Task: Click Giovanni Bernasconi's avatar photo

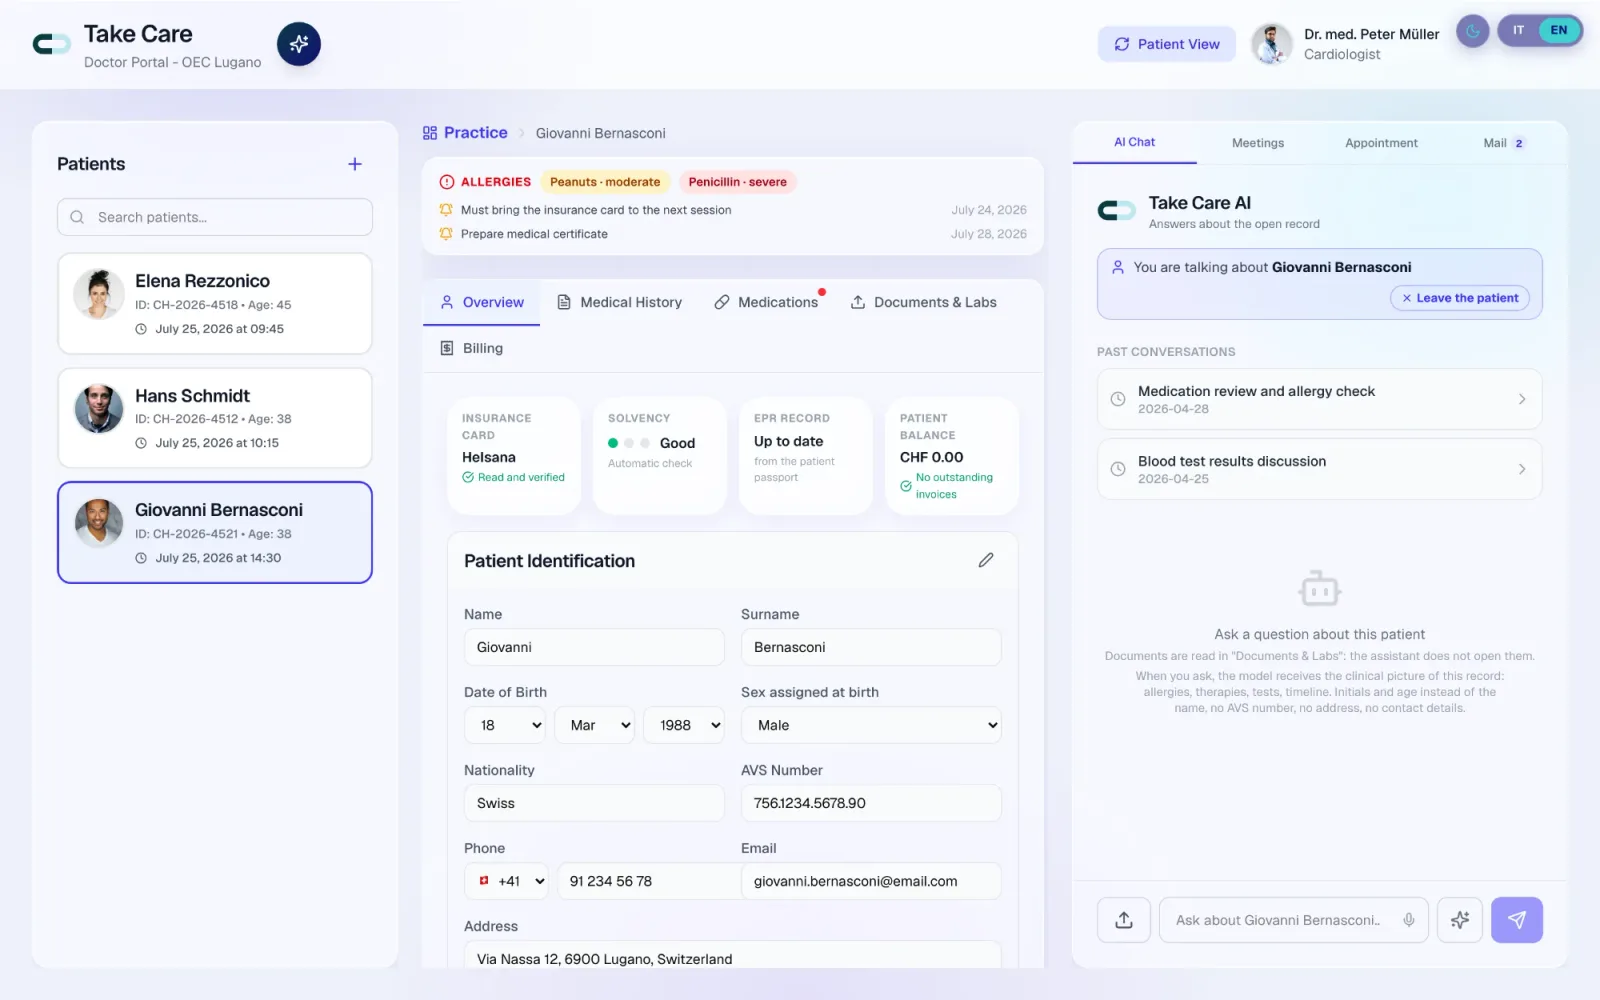Action: [x=99, y=523]
